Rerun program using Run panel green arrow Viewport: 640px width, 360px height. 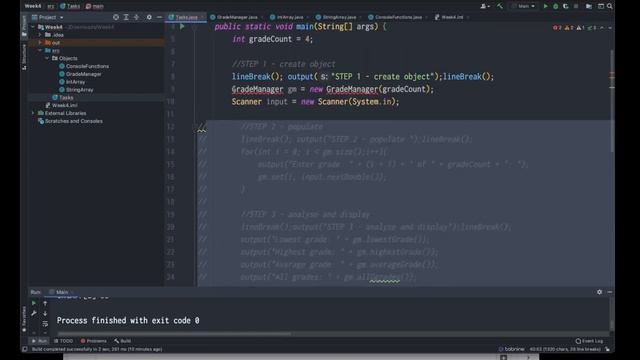click(34, 303)
